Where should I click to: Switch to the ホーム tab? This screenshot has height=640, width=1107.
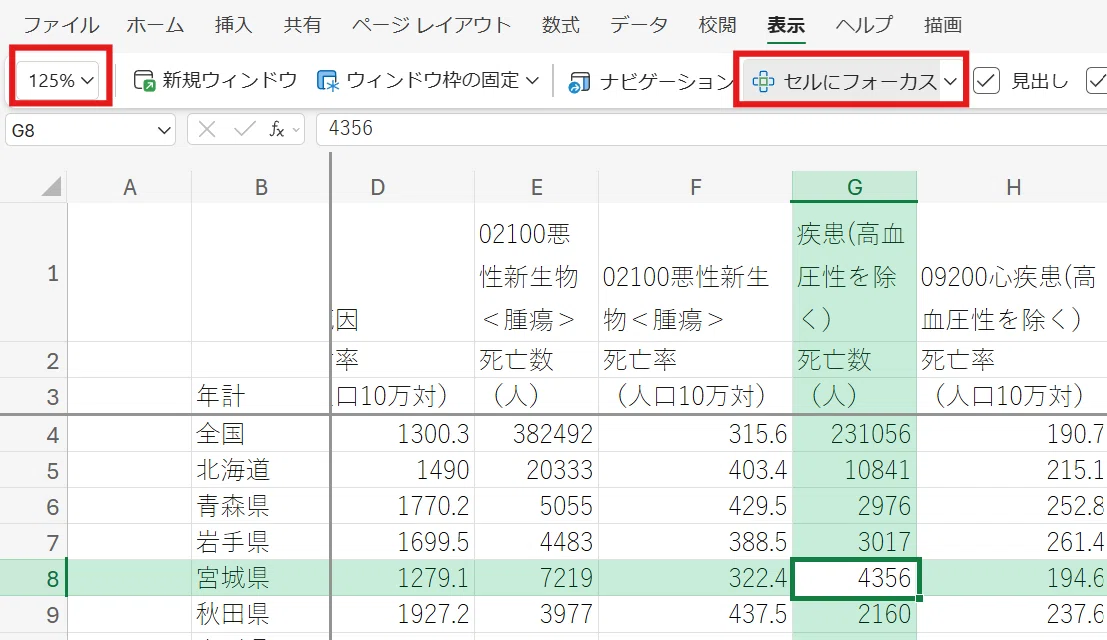(x=155, y=25)
